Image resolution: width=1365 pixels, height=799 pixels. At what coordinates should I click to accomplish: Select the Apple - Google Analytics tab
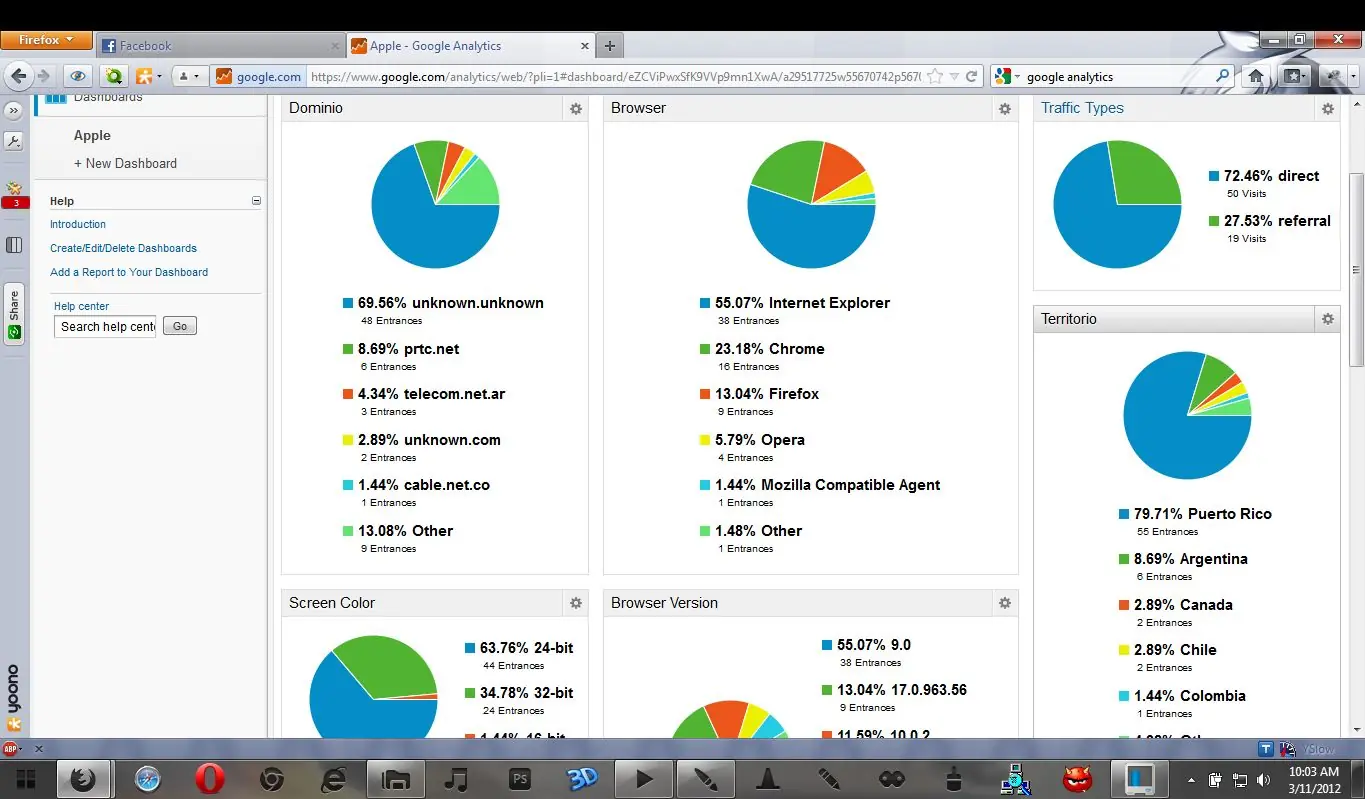tap(471, 46)
